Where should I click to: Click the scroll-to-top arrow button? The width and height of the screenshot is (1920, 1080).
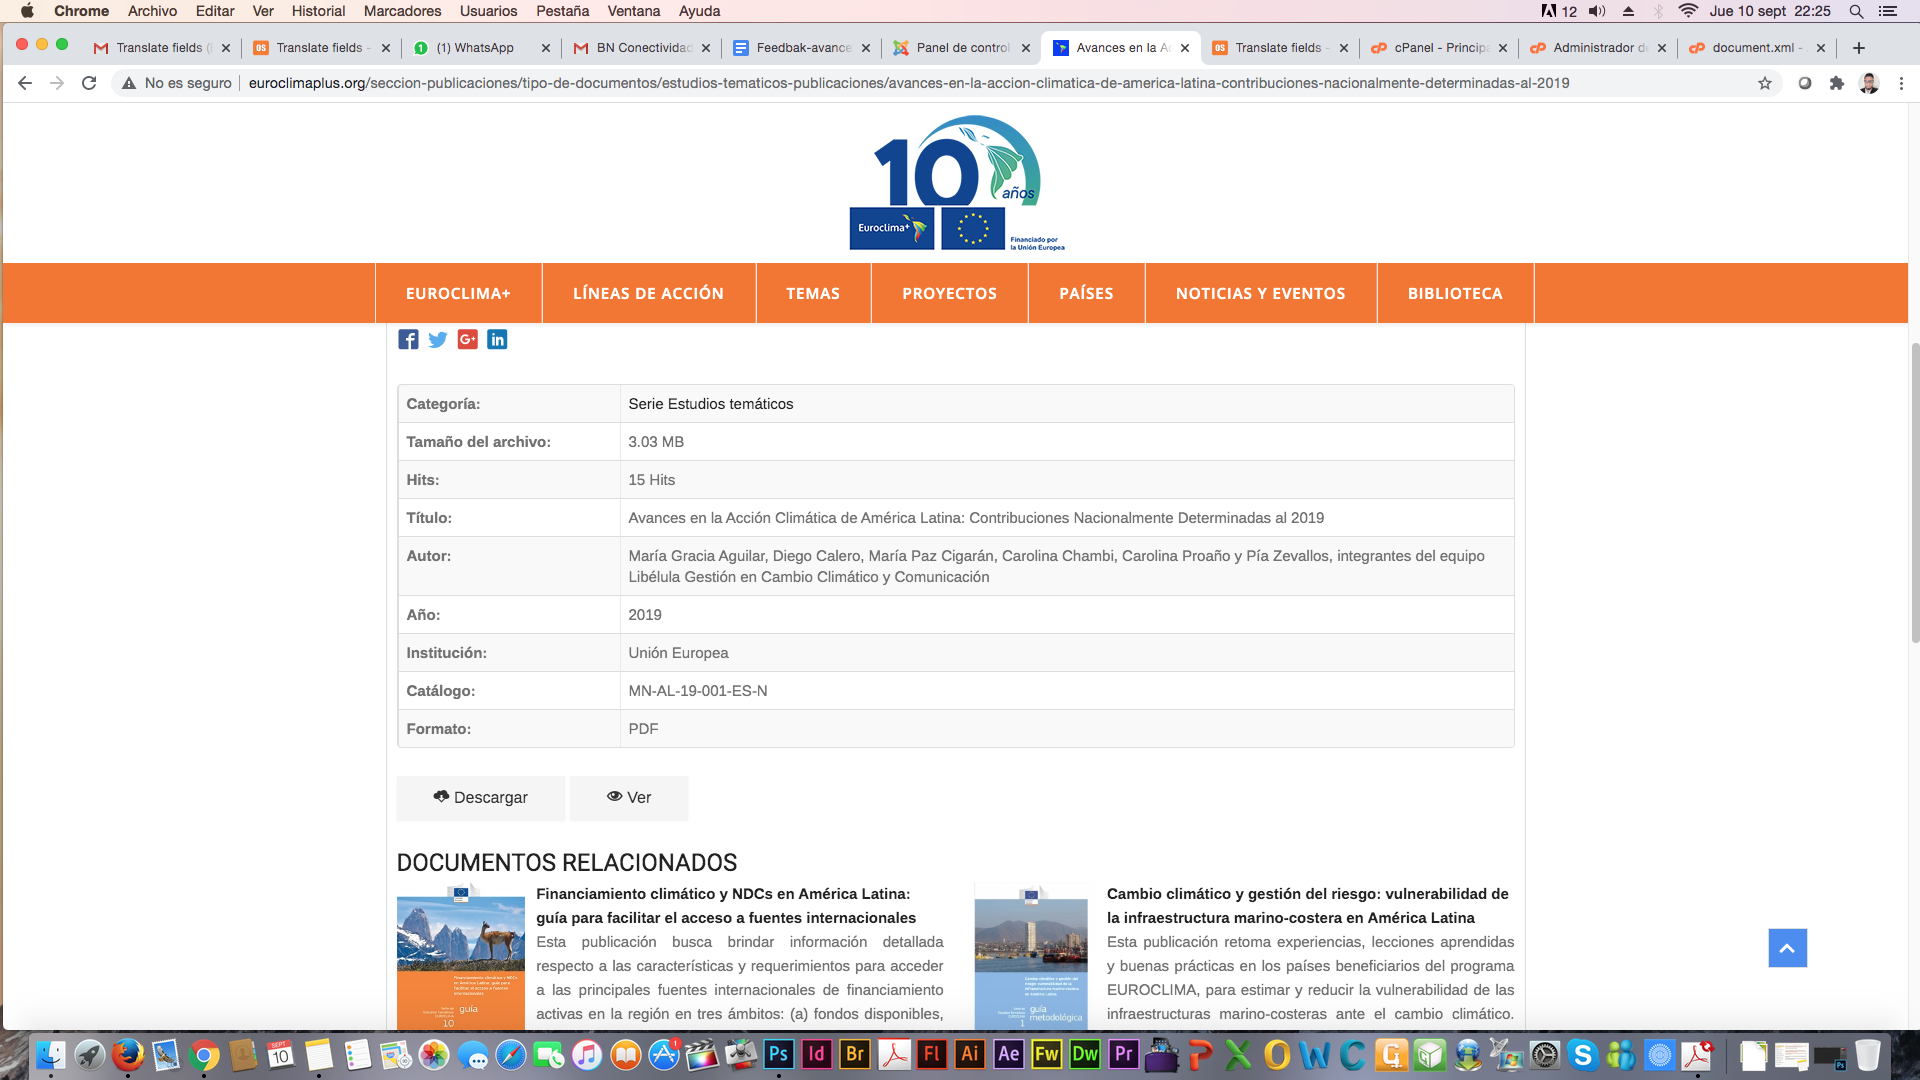[1787, 948]
